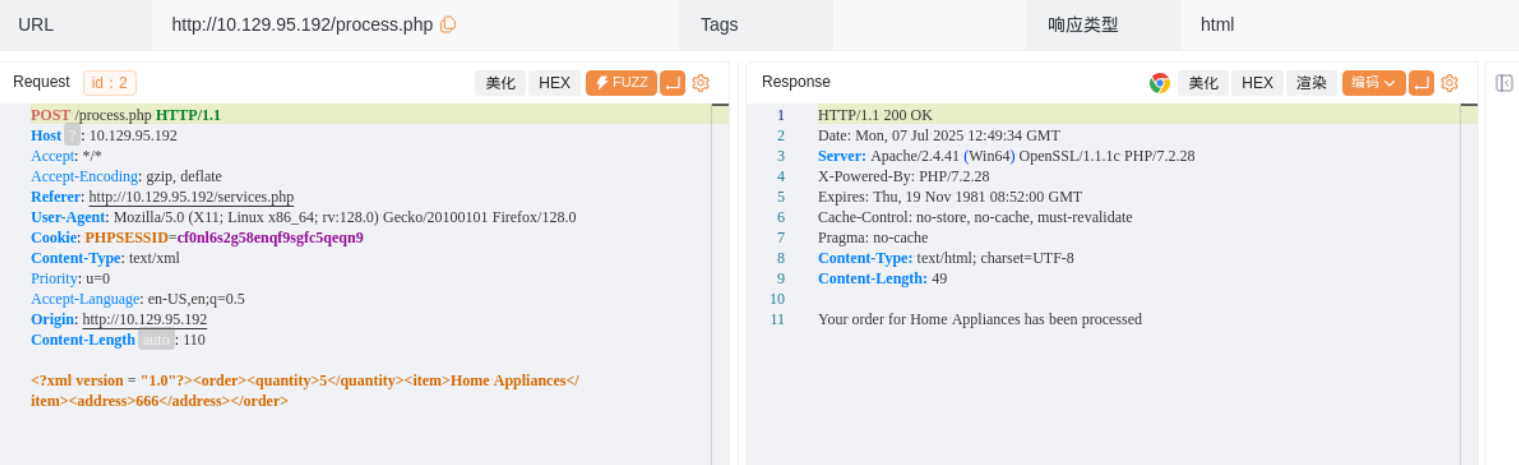
Task: Click the Pragma: no-cache line
Action: [873, 238]
